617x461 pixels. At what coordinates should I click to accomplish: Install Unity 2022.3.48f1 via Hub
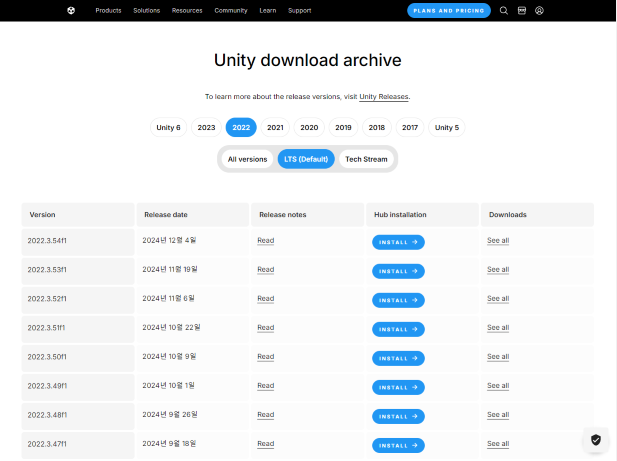398,417
